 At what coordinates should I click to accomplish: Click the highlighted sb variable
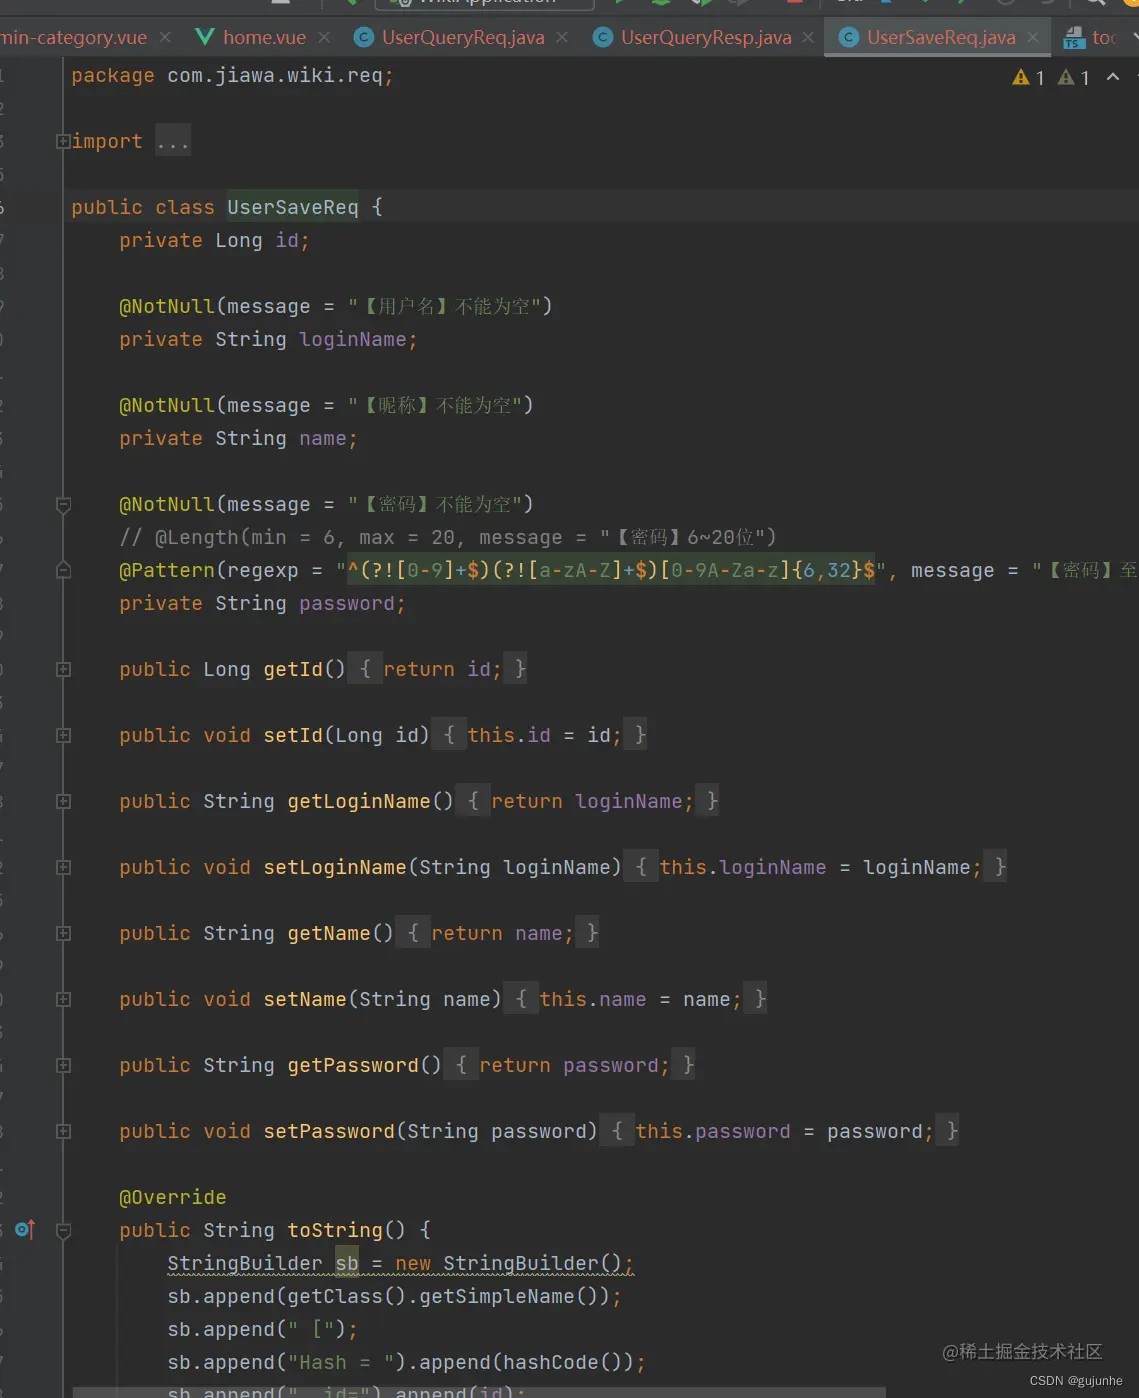(x=347, y=1263)
